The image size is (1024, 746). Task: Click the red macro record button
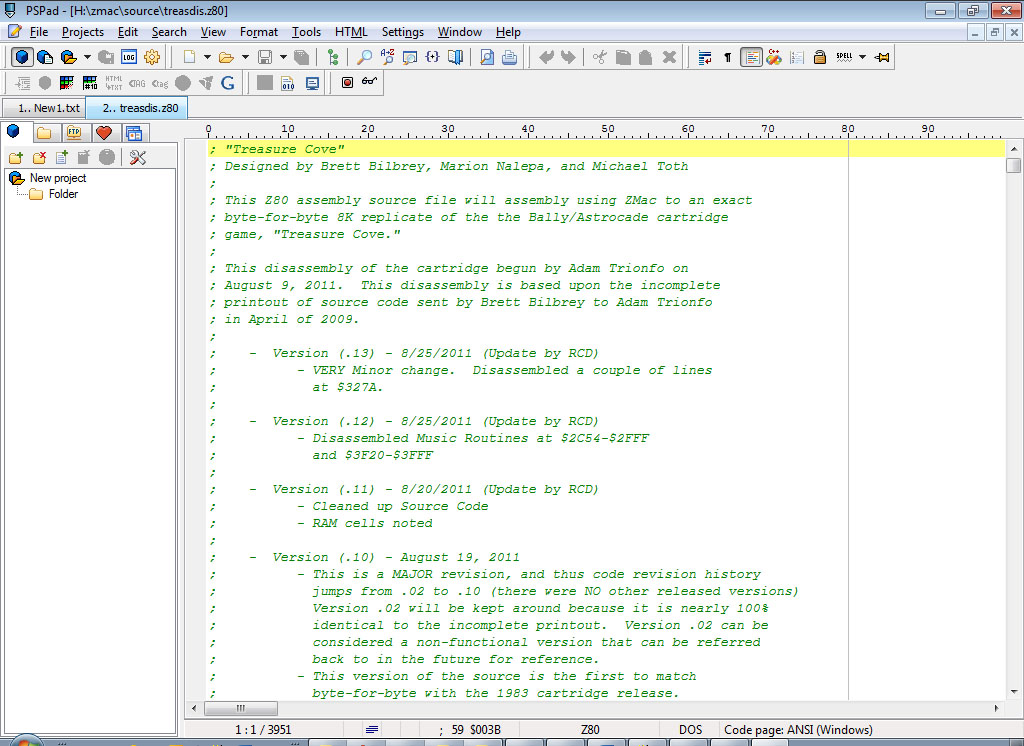pos(347,83)
